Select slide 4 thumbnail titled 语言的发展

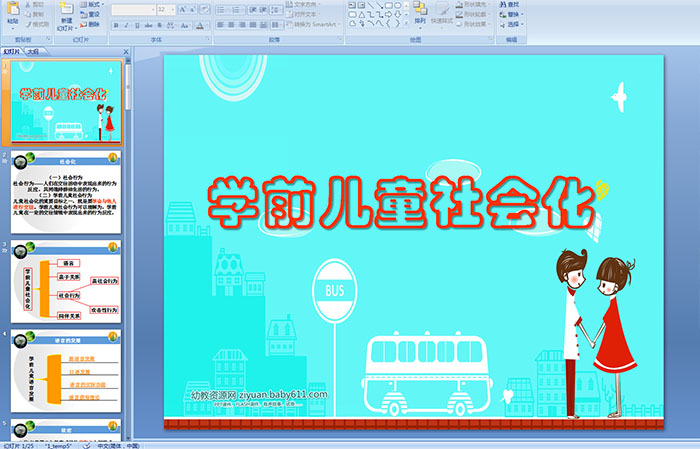pyautogui.click(x=66, y=371)
